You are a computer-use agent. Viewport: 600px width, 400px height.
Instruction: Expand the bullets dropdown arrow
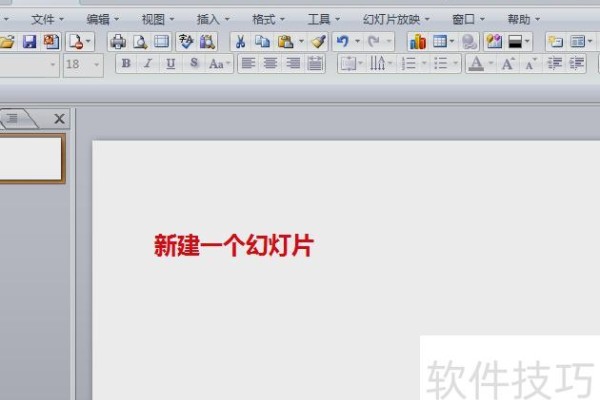click(x=455, y=64)
